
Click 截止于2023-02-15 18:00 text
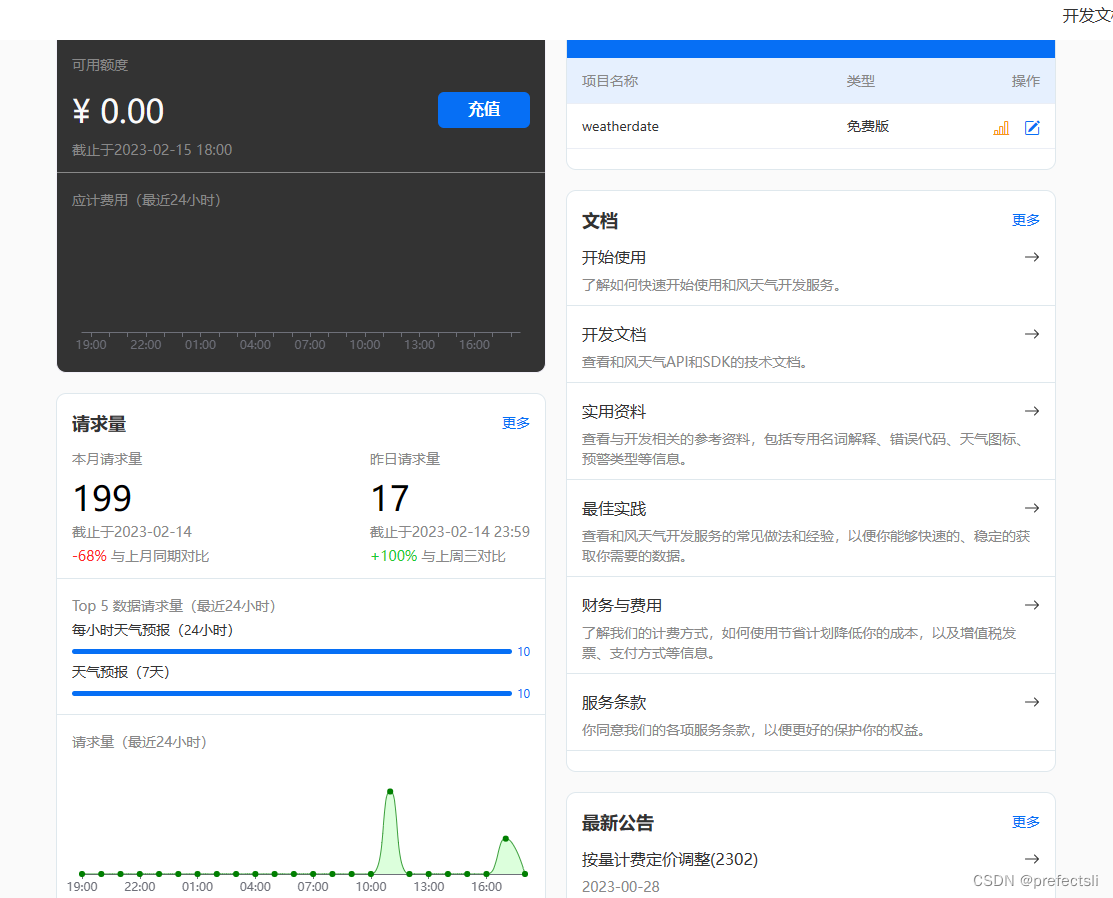click(x=152, y=150)
